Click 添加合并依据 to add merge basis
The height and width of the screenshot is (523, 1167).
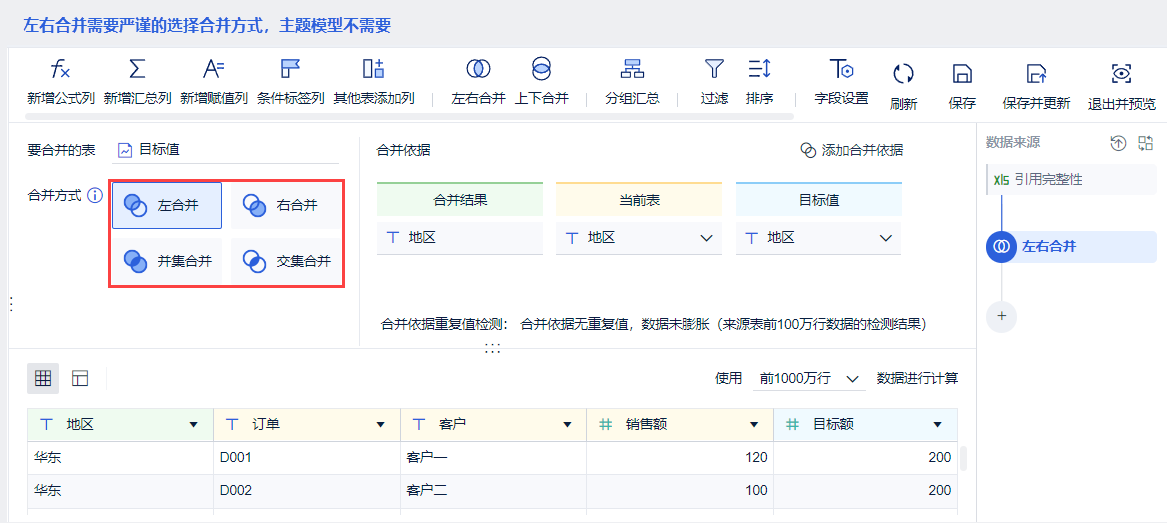[x=851, y=150]
